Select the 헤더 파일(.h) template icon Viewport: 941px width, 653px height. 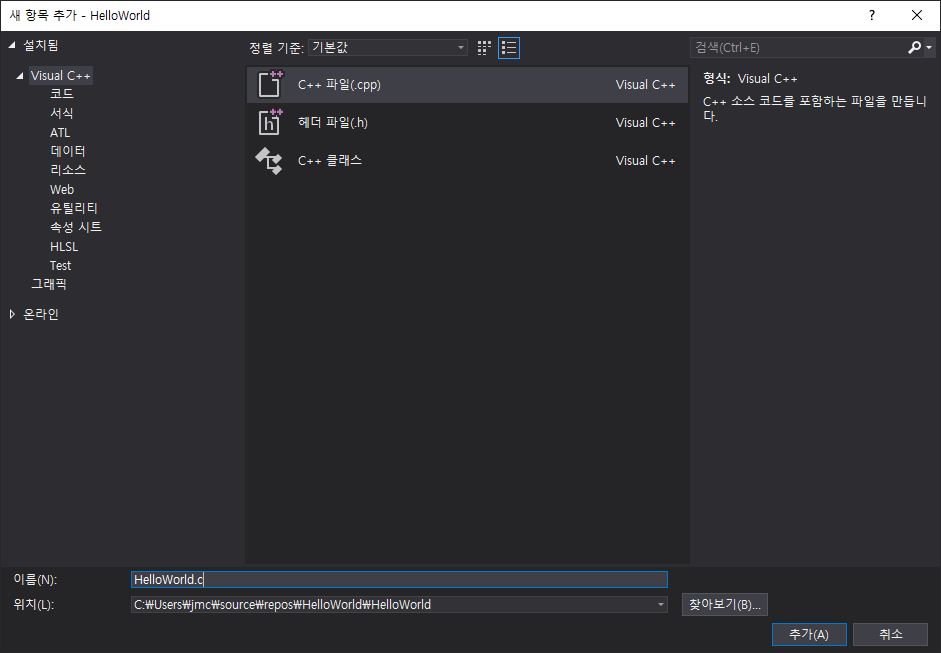(269, 122)
